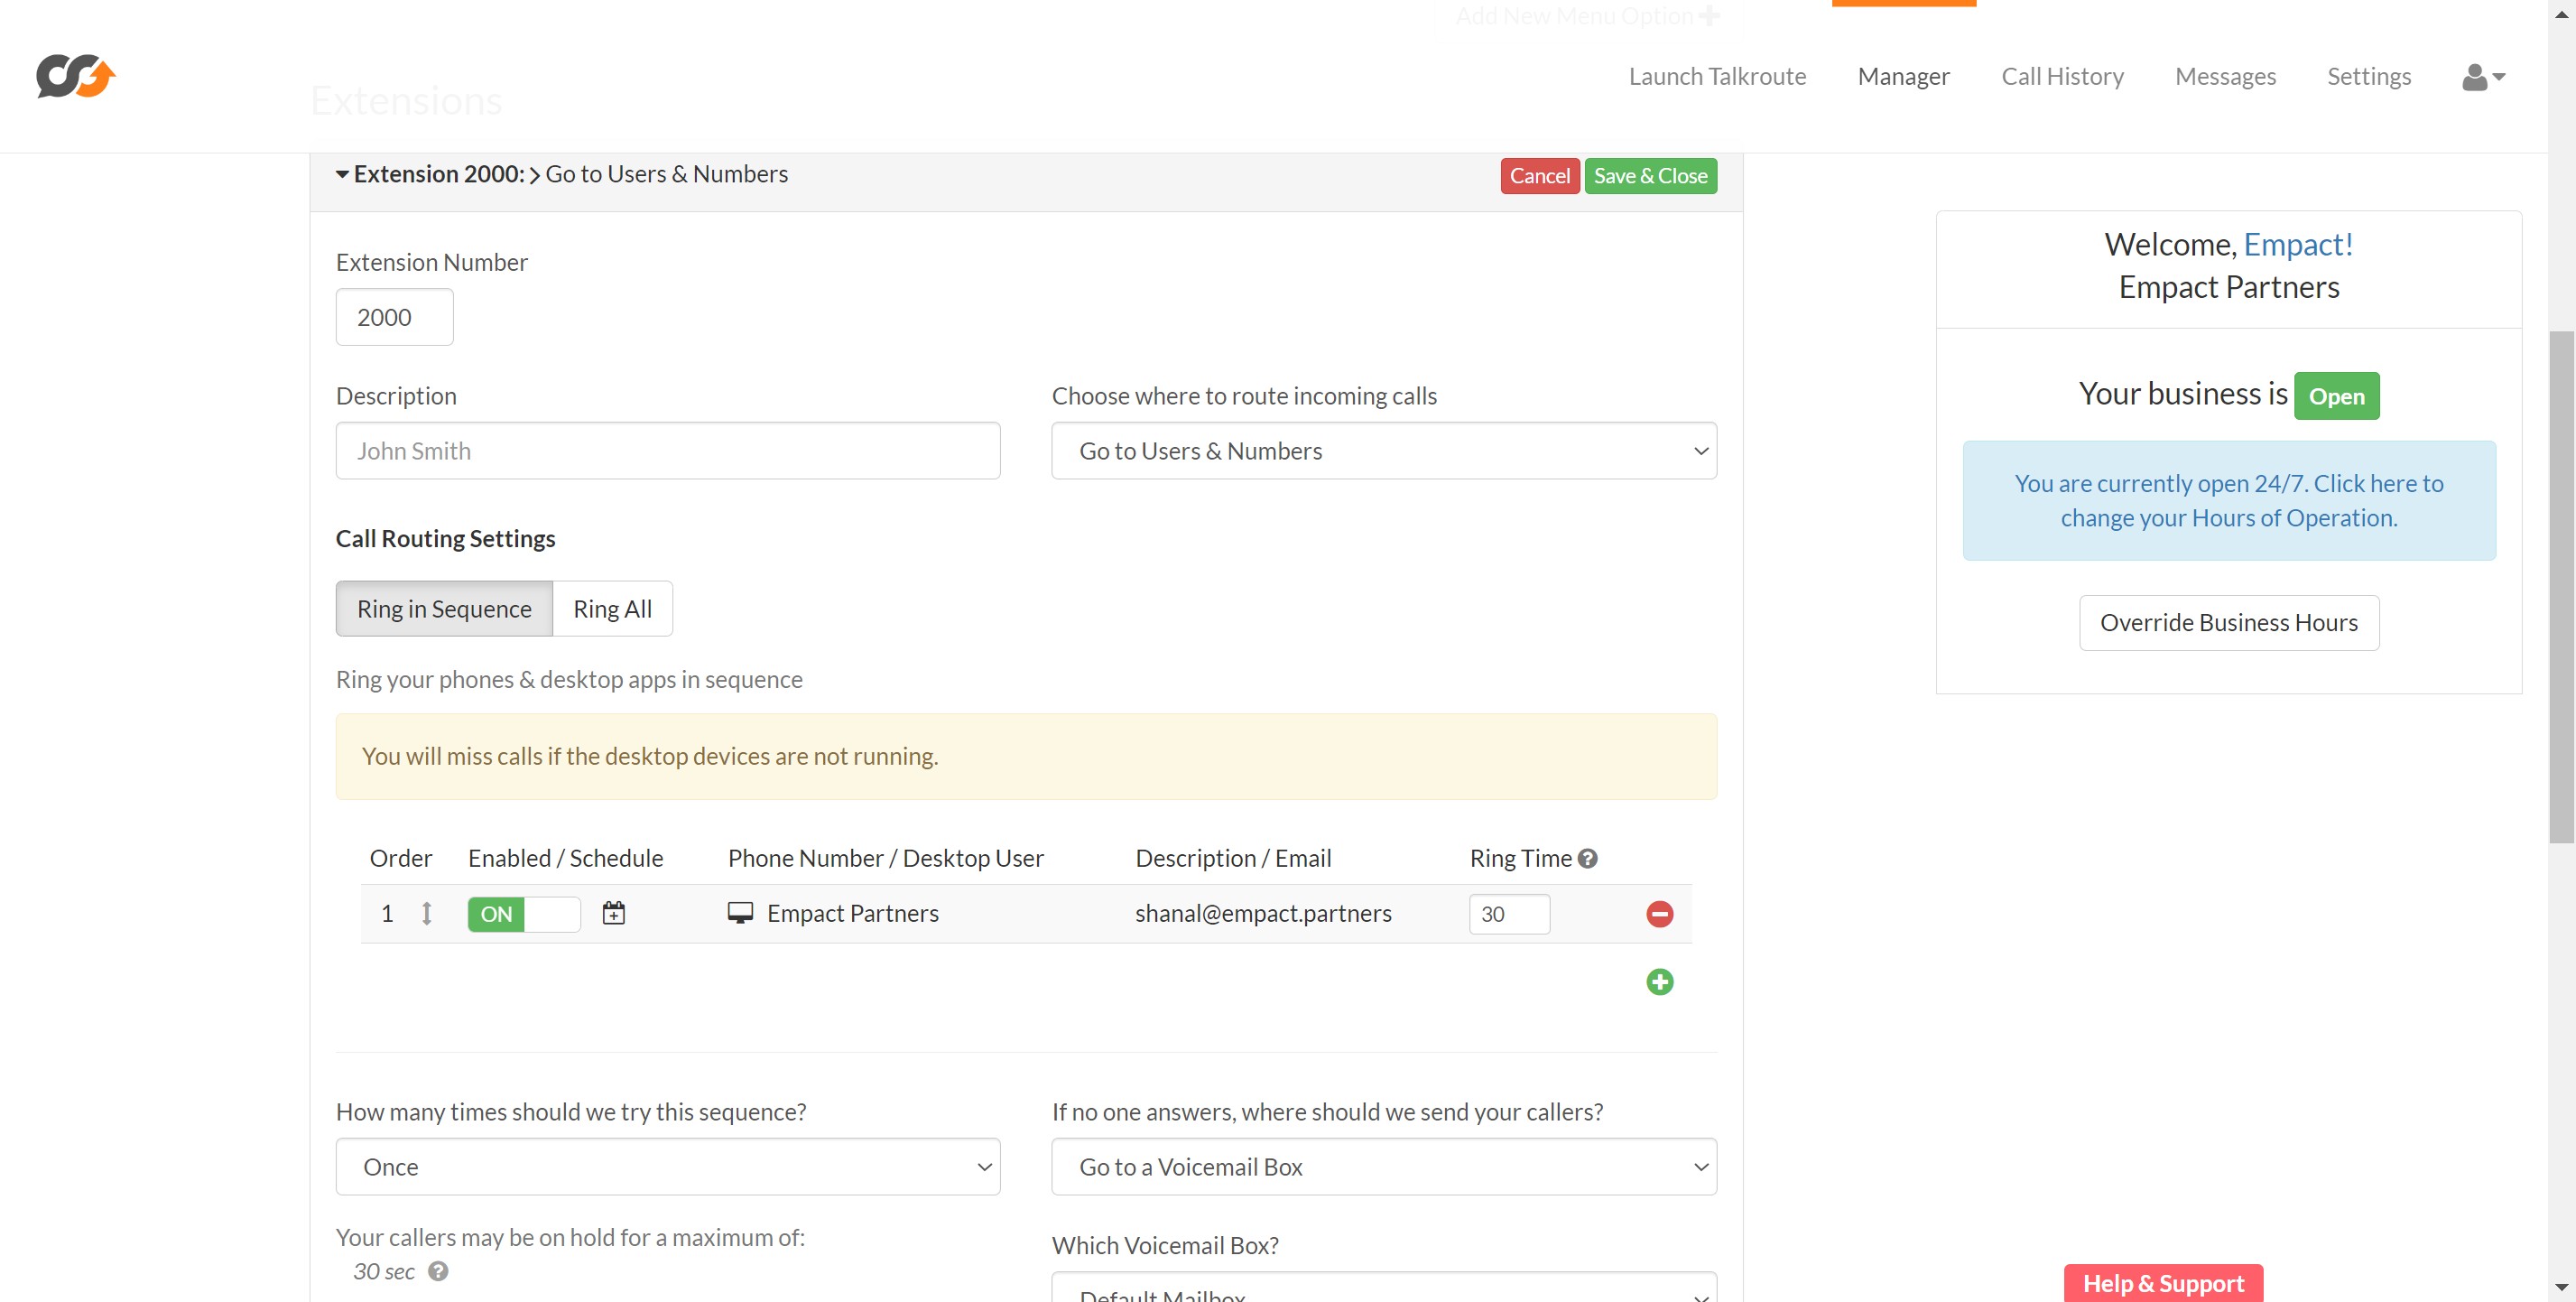
Task: Select the Ring in Sequence option
Action: pos(444,609)
